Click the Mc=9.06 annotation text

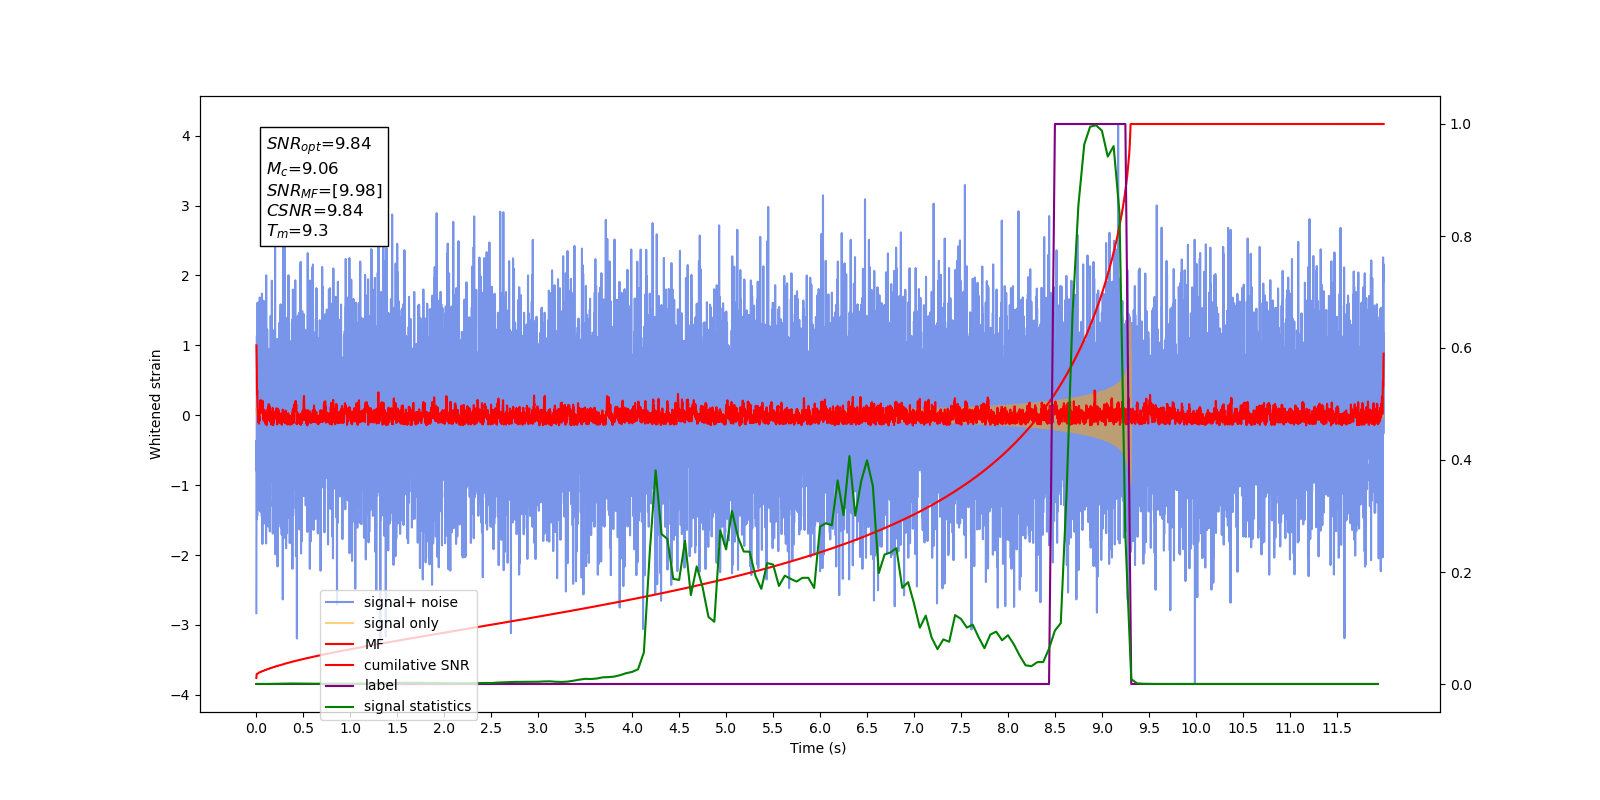click(302, 169)
